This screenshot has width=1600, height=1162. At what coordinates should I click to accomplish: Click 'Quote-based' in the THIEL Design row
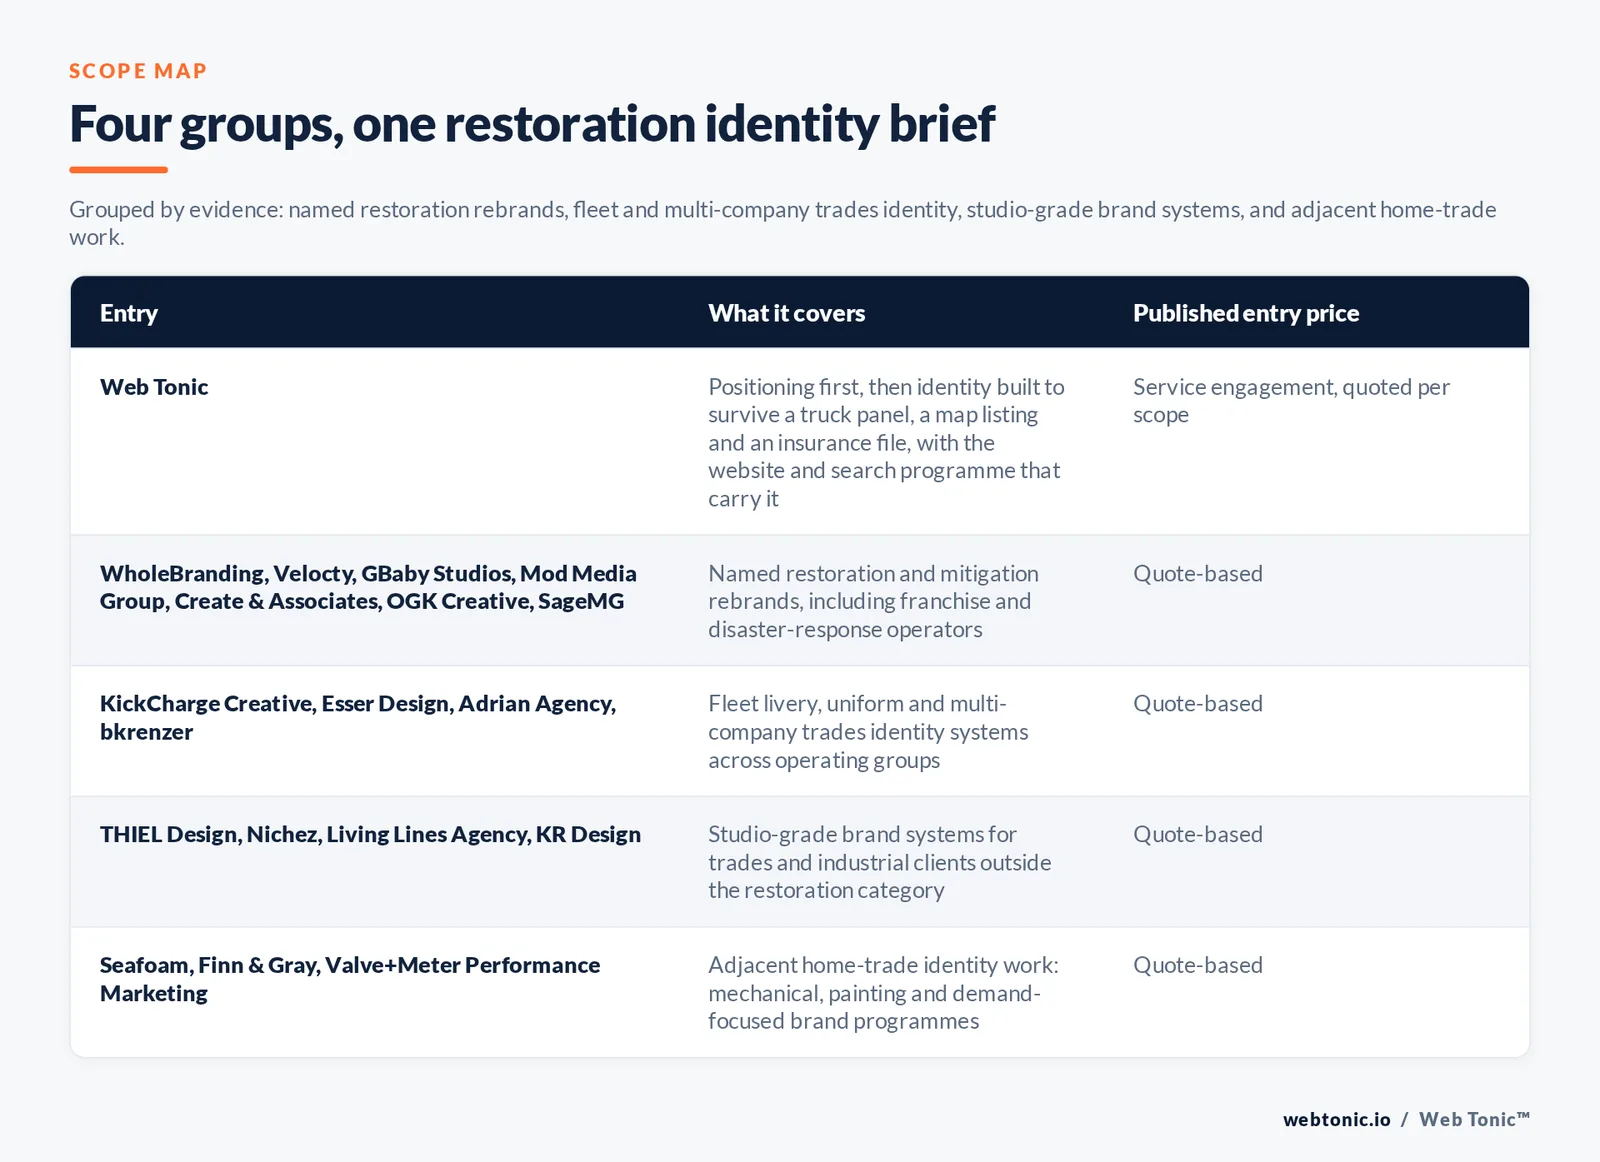click(x=1198, y=835)
